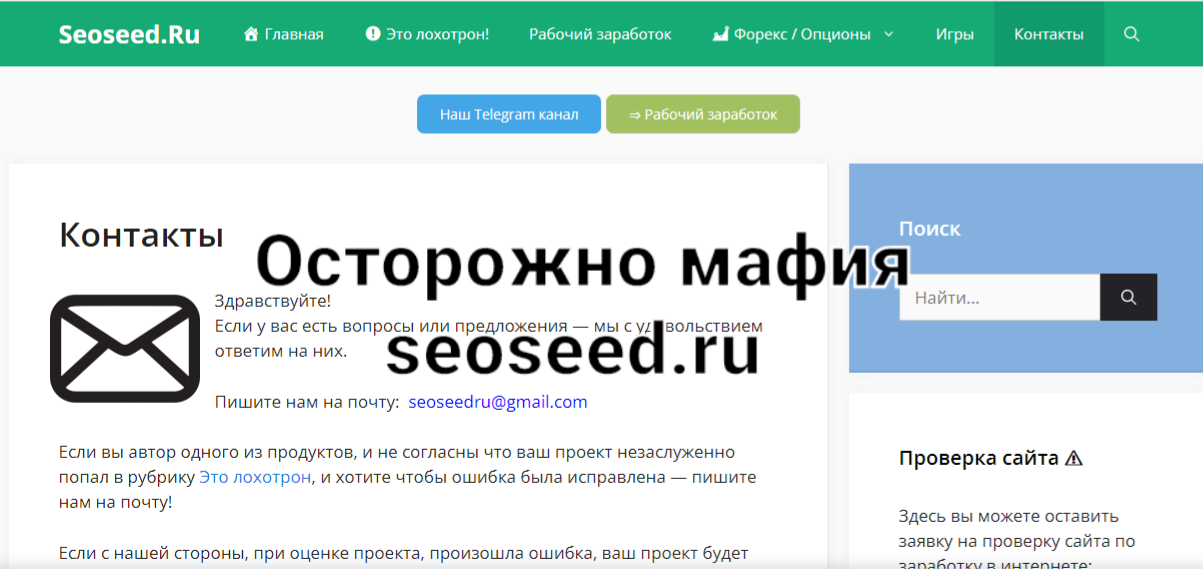Screen dimensions: 1203x573
Task: Click the green ⇒ Рабочий заработок button
Action: (x=703, y=114)
